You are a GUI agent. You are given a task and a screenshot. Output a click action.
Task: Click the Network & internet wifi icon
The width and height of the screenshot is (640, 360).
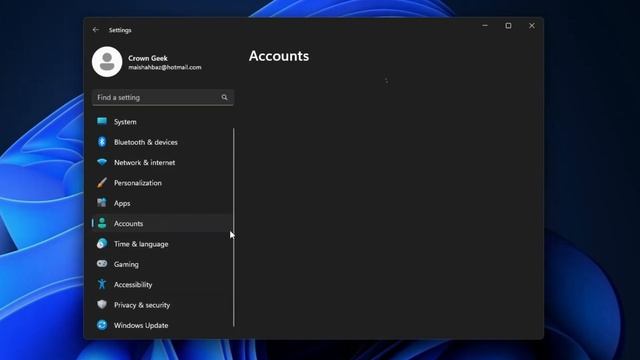102,162
